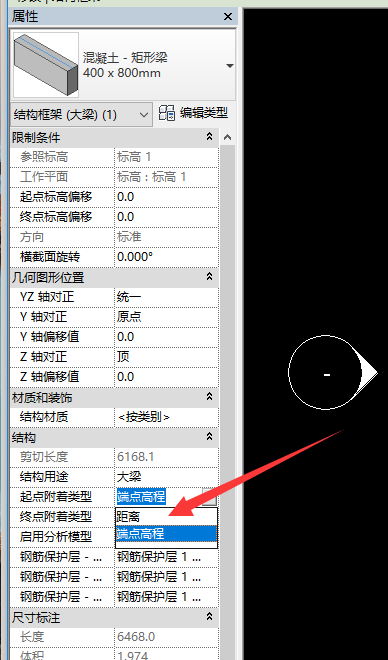Image resolution: width=388 pixels, height=660 pixels.
Task: Click the first 钢筋保护层 1 value
Action: click(166, 557)
